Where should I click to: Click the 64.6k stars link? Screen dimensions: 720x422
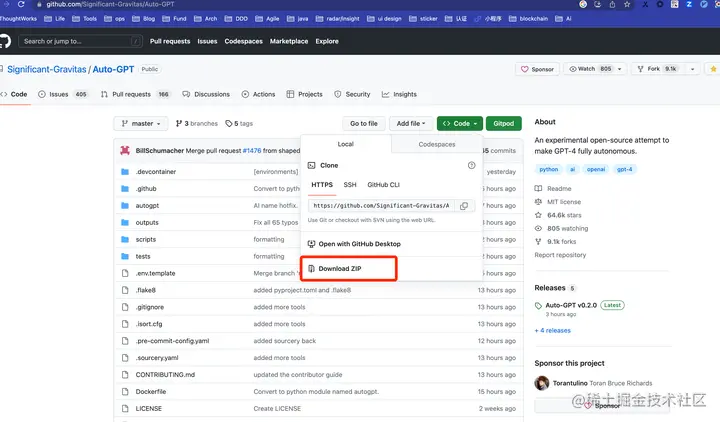pos(564,215)
